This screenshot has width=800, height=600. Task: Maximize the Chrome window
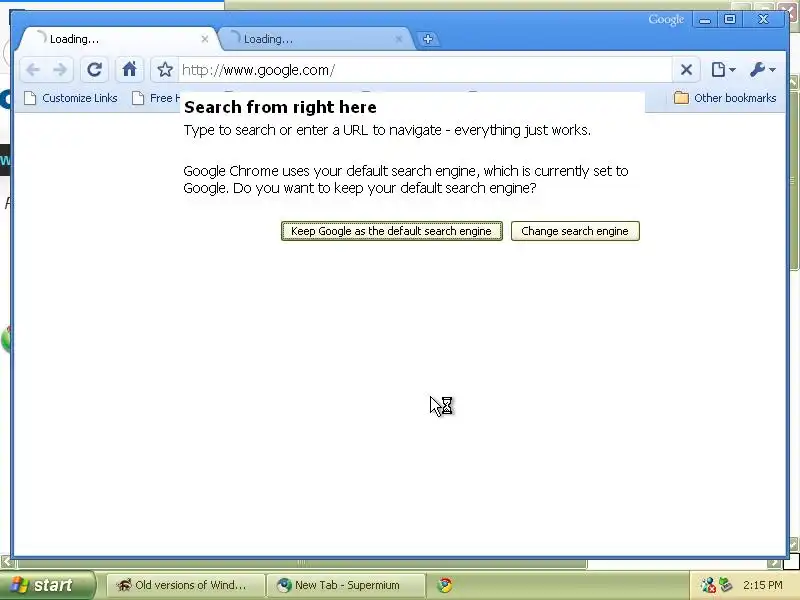coord(730,20)
